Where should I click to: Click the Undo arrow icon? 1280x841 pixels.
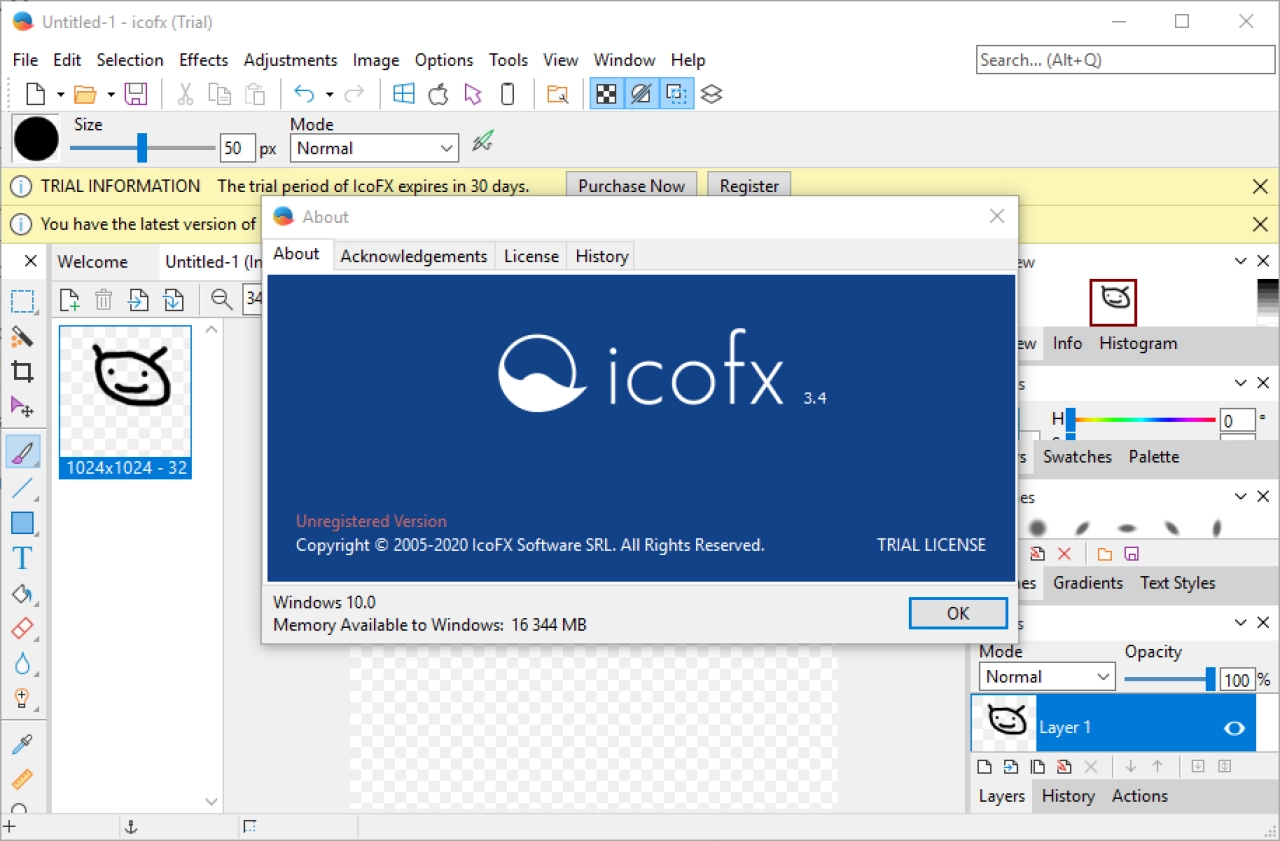(x=304, y=94)
